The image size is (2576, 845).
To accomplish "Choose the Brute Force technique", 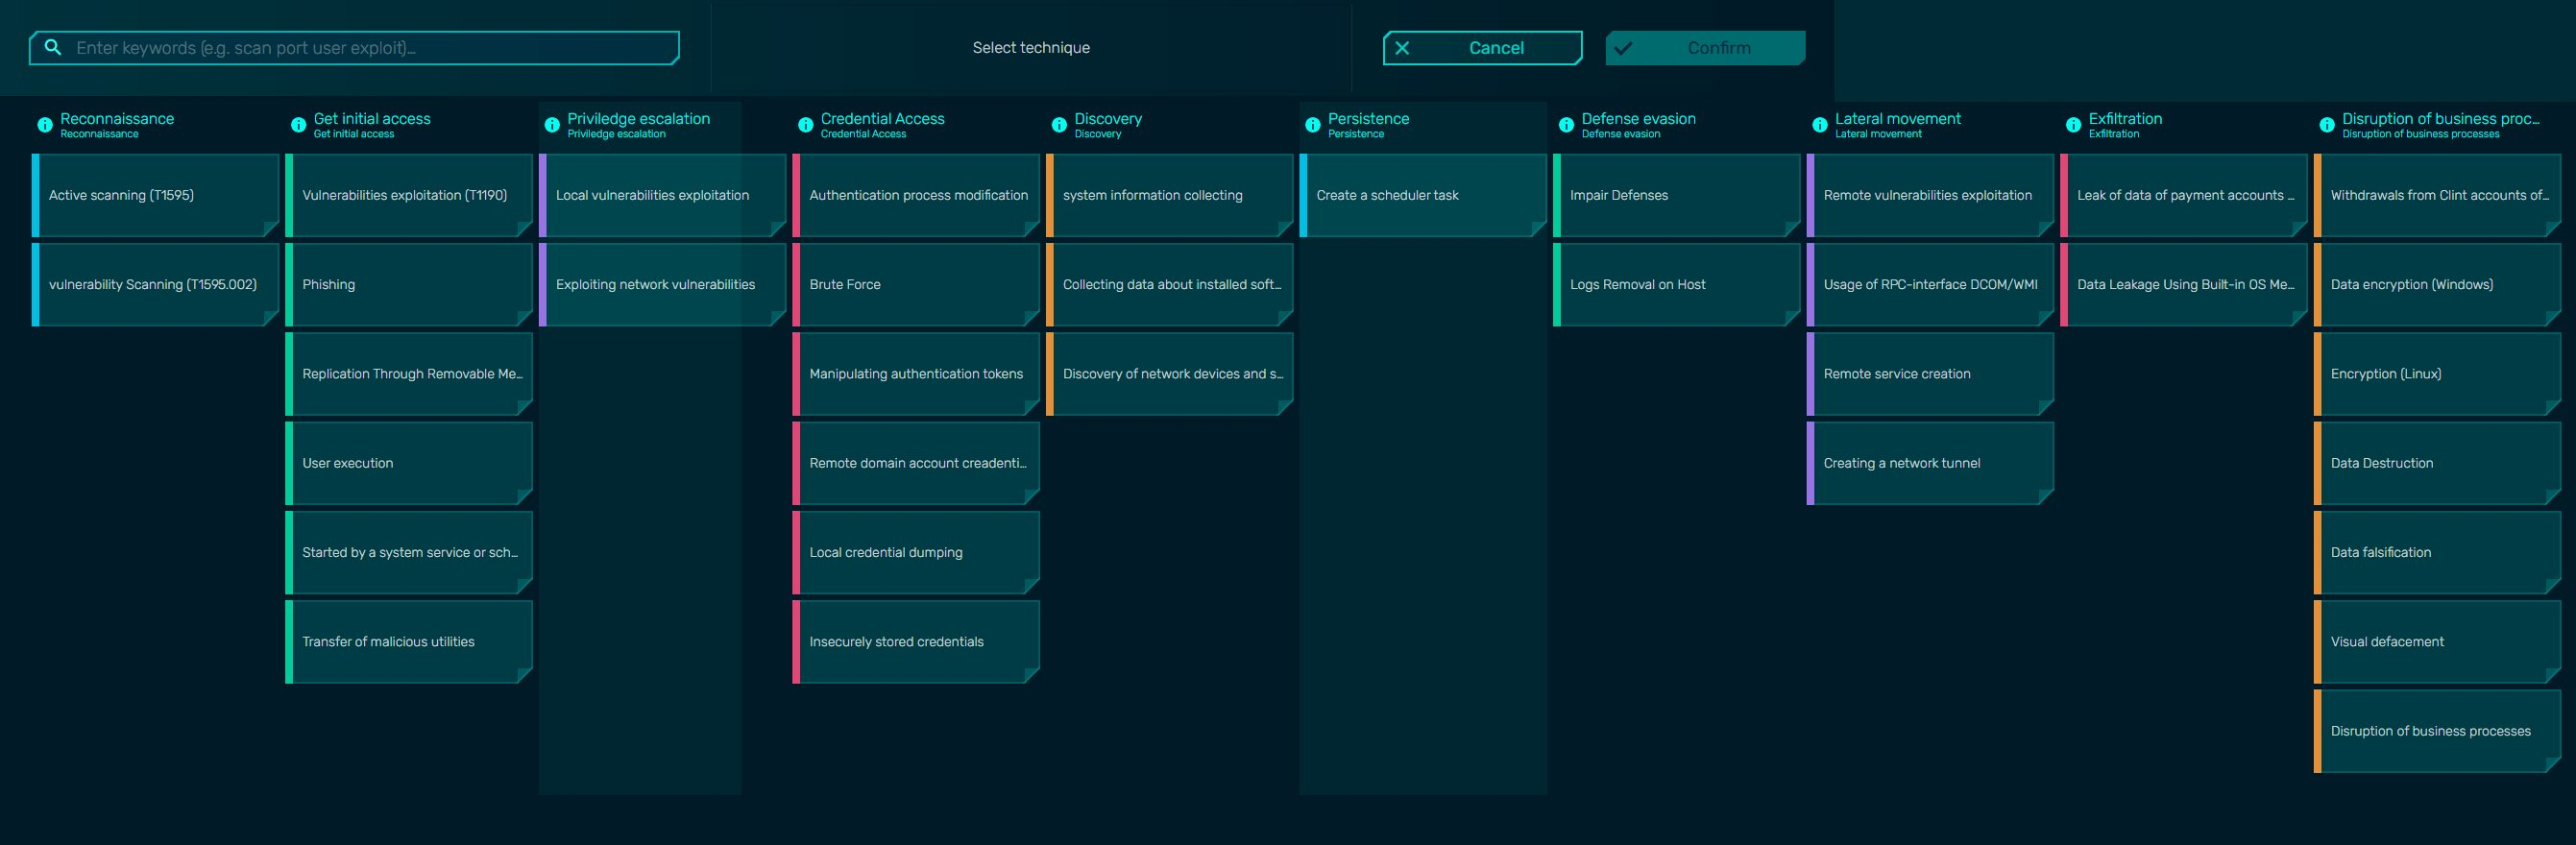I will 915,285.
